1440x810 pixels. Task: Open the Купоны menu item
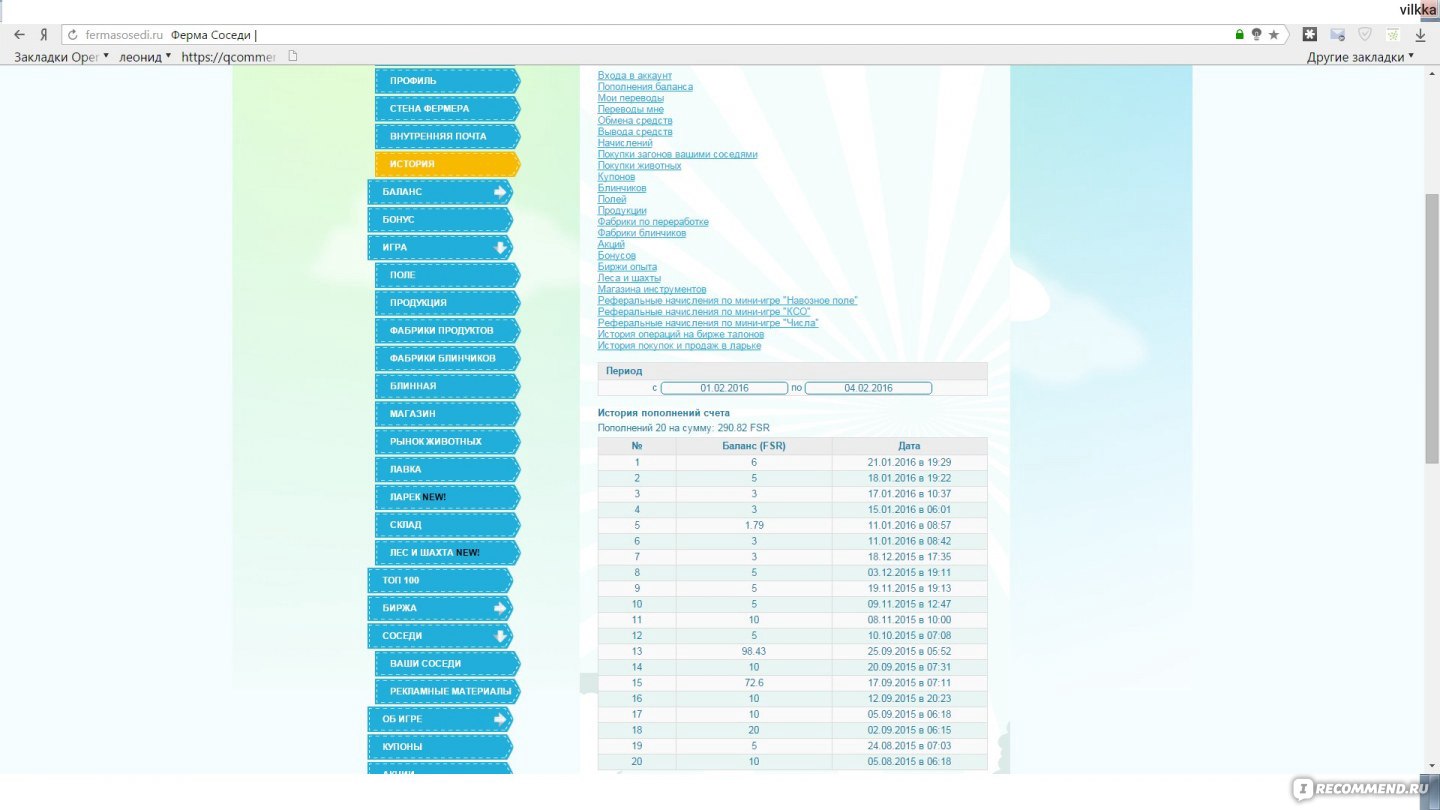coord(440,747)
